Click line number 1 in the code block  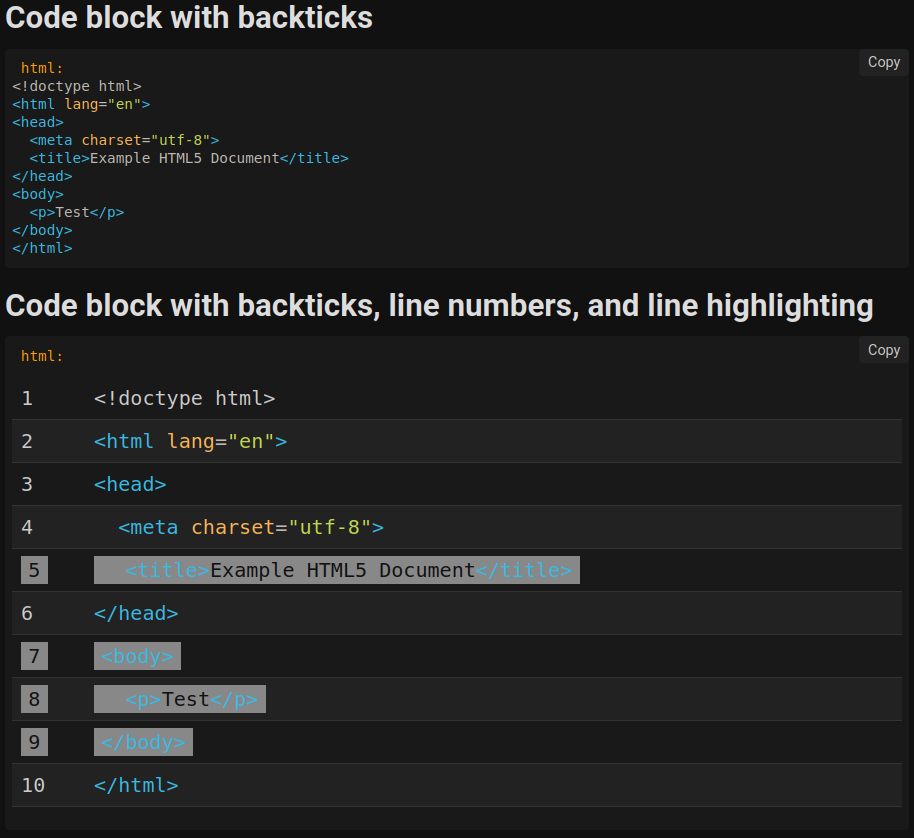pyautogui.click(x=27, y=398)
